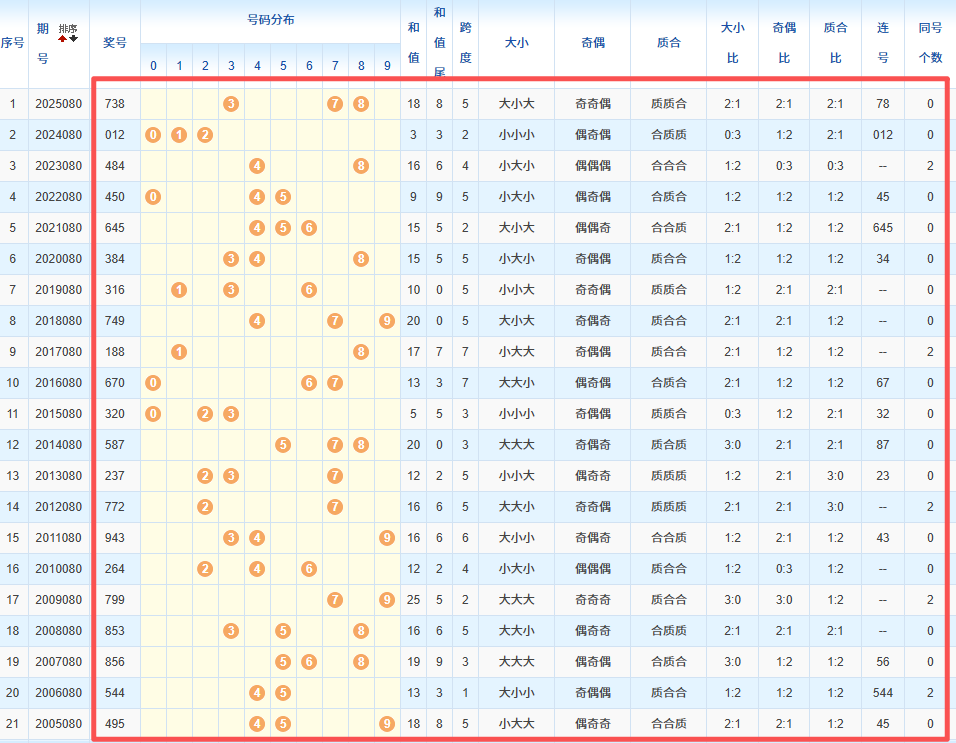Click sum value 25 in row 2009080
This screenshot has height=743, width=956.
(413, 600)
